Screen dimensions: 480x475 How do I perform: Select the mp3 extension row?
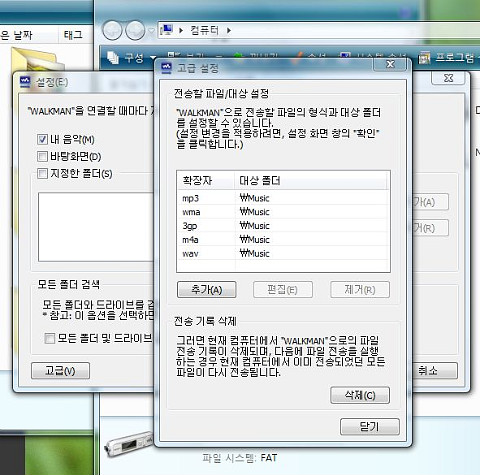283,198
